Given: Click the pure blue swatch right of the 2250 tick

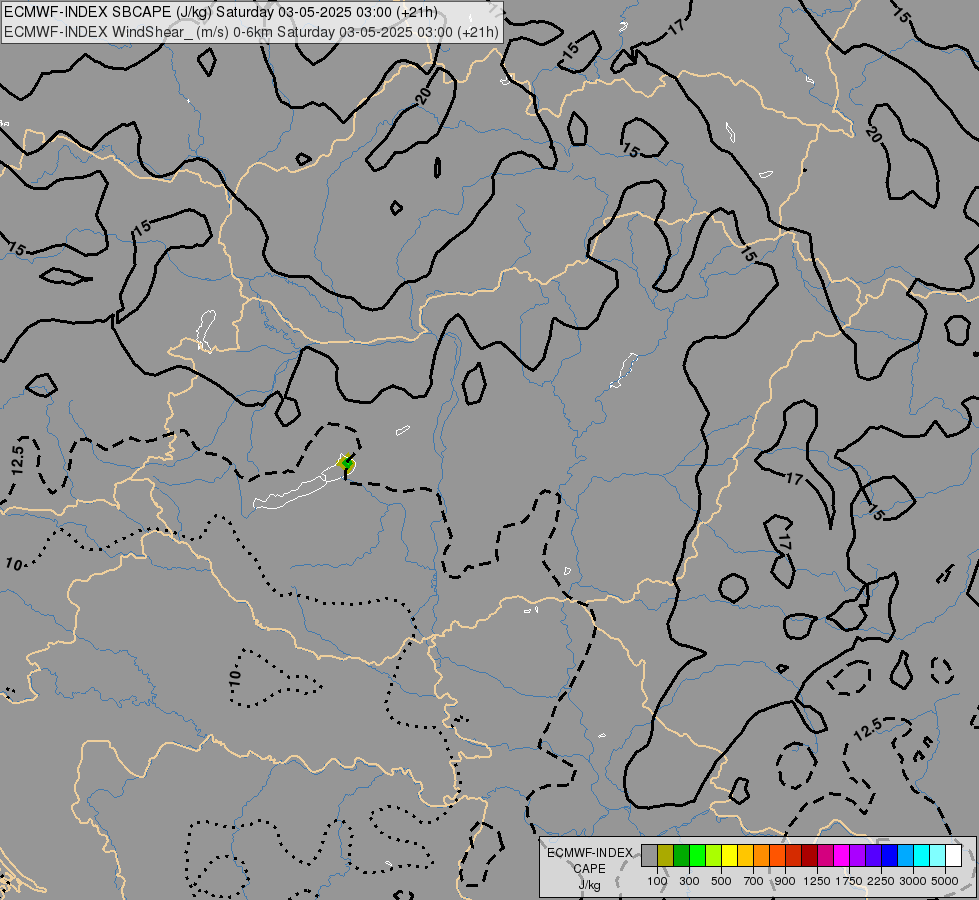Looking at the screenshot, I should 890,856.
